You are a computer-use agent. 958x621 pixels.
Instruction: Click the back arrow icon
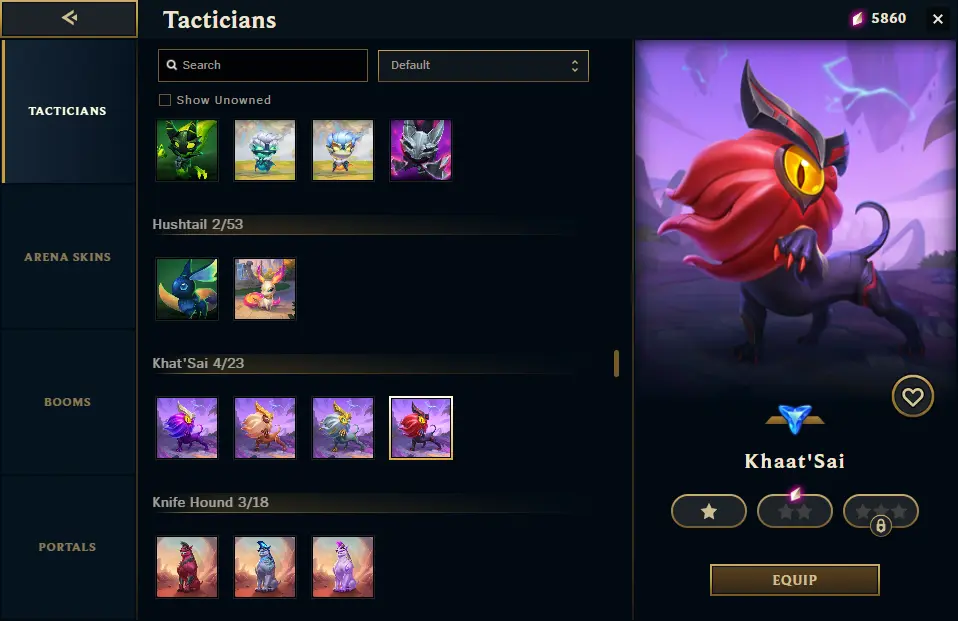[x=69, y=18]
